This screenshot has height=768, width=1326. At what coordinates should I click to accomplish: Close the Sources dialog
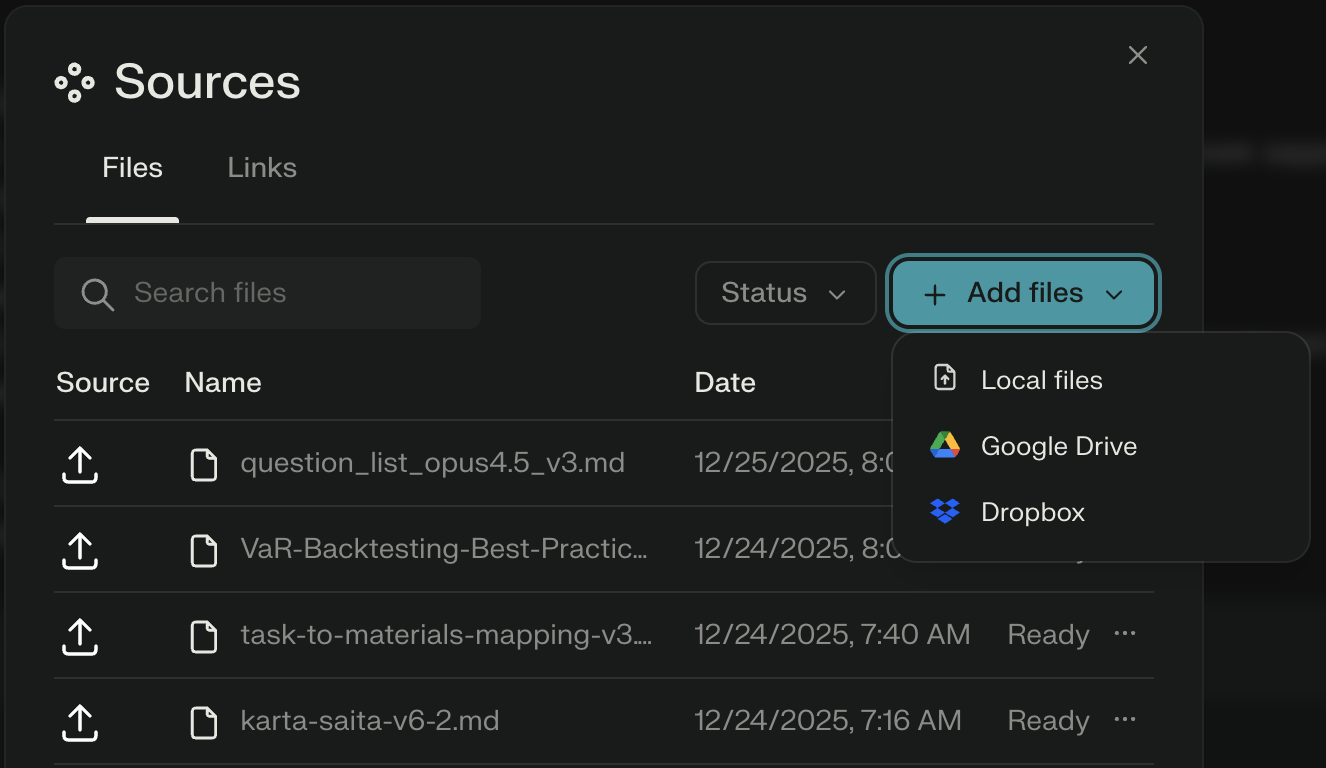pos(1137,56)
